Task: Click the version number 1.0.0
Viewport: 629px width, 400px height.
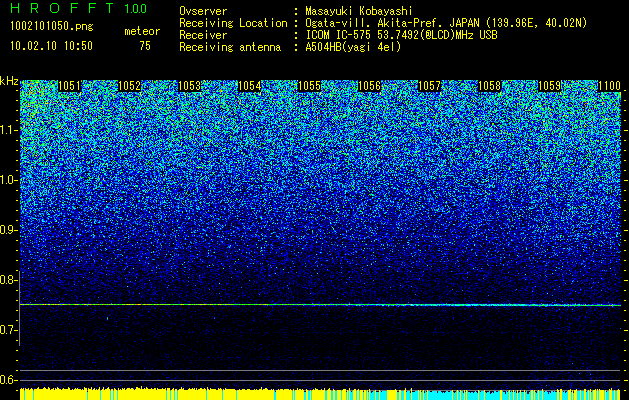Action: 136,8
